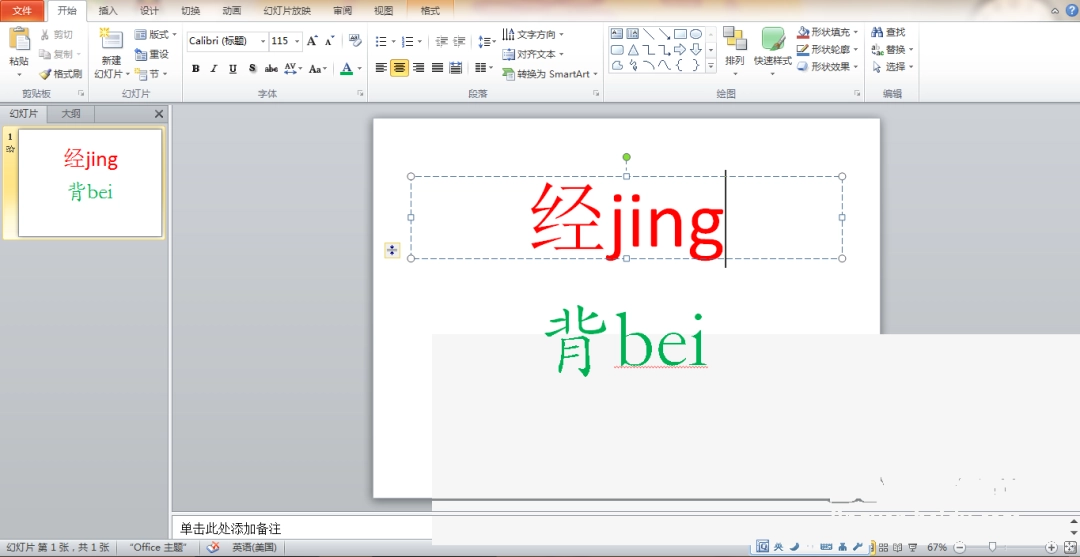Select the vertical text box shape

pyautogui.click(x=632, y=34)
